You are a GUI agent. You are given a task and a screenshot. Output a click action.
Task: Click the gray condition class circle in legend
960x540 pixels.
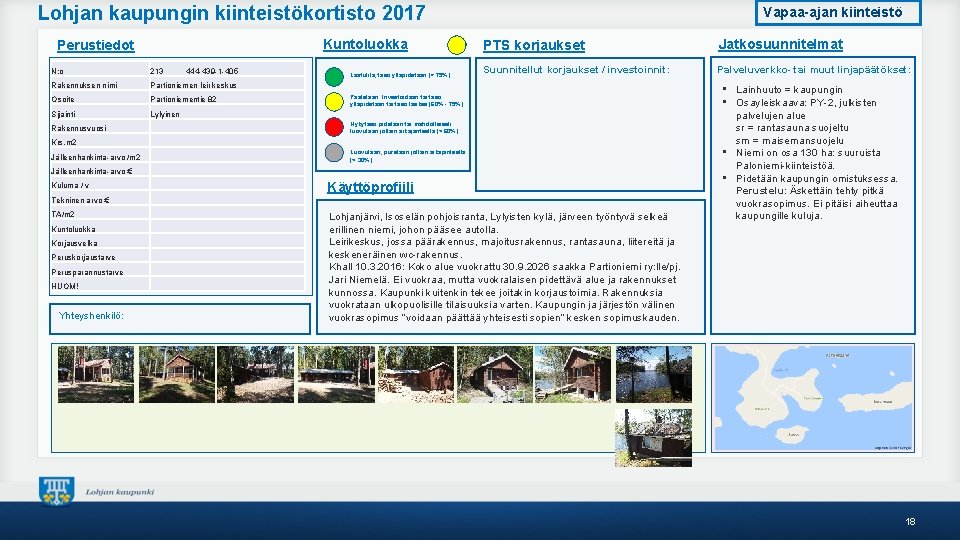coord(334,152)
